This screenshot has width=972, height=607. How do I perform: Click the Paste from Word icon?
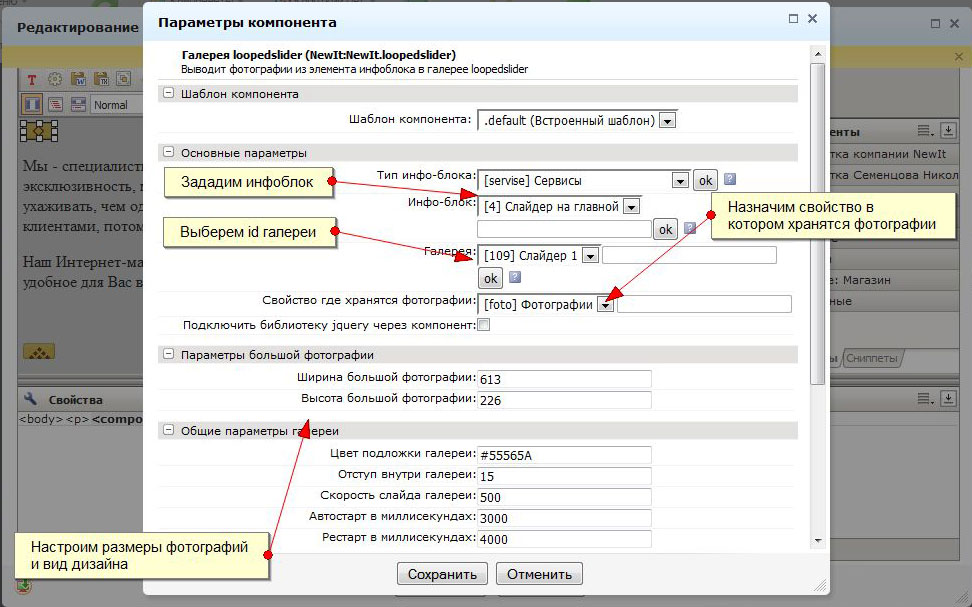[x=78, y=79]
